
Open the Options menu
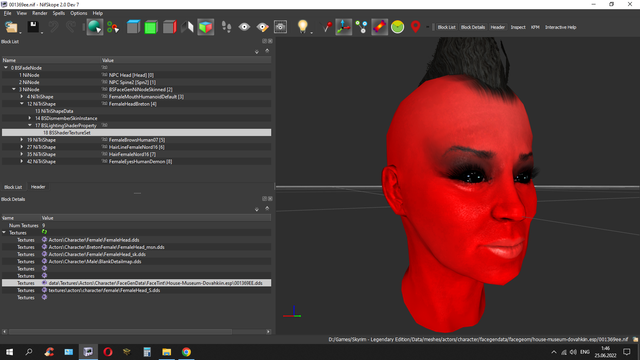pos(79,13)
